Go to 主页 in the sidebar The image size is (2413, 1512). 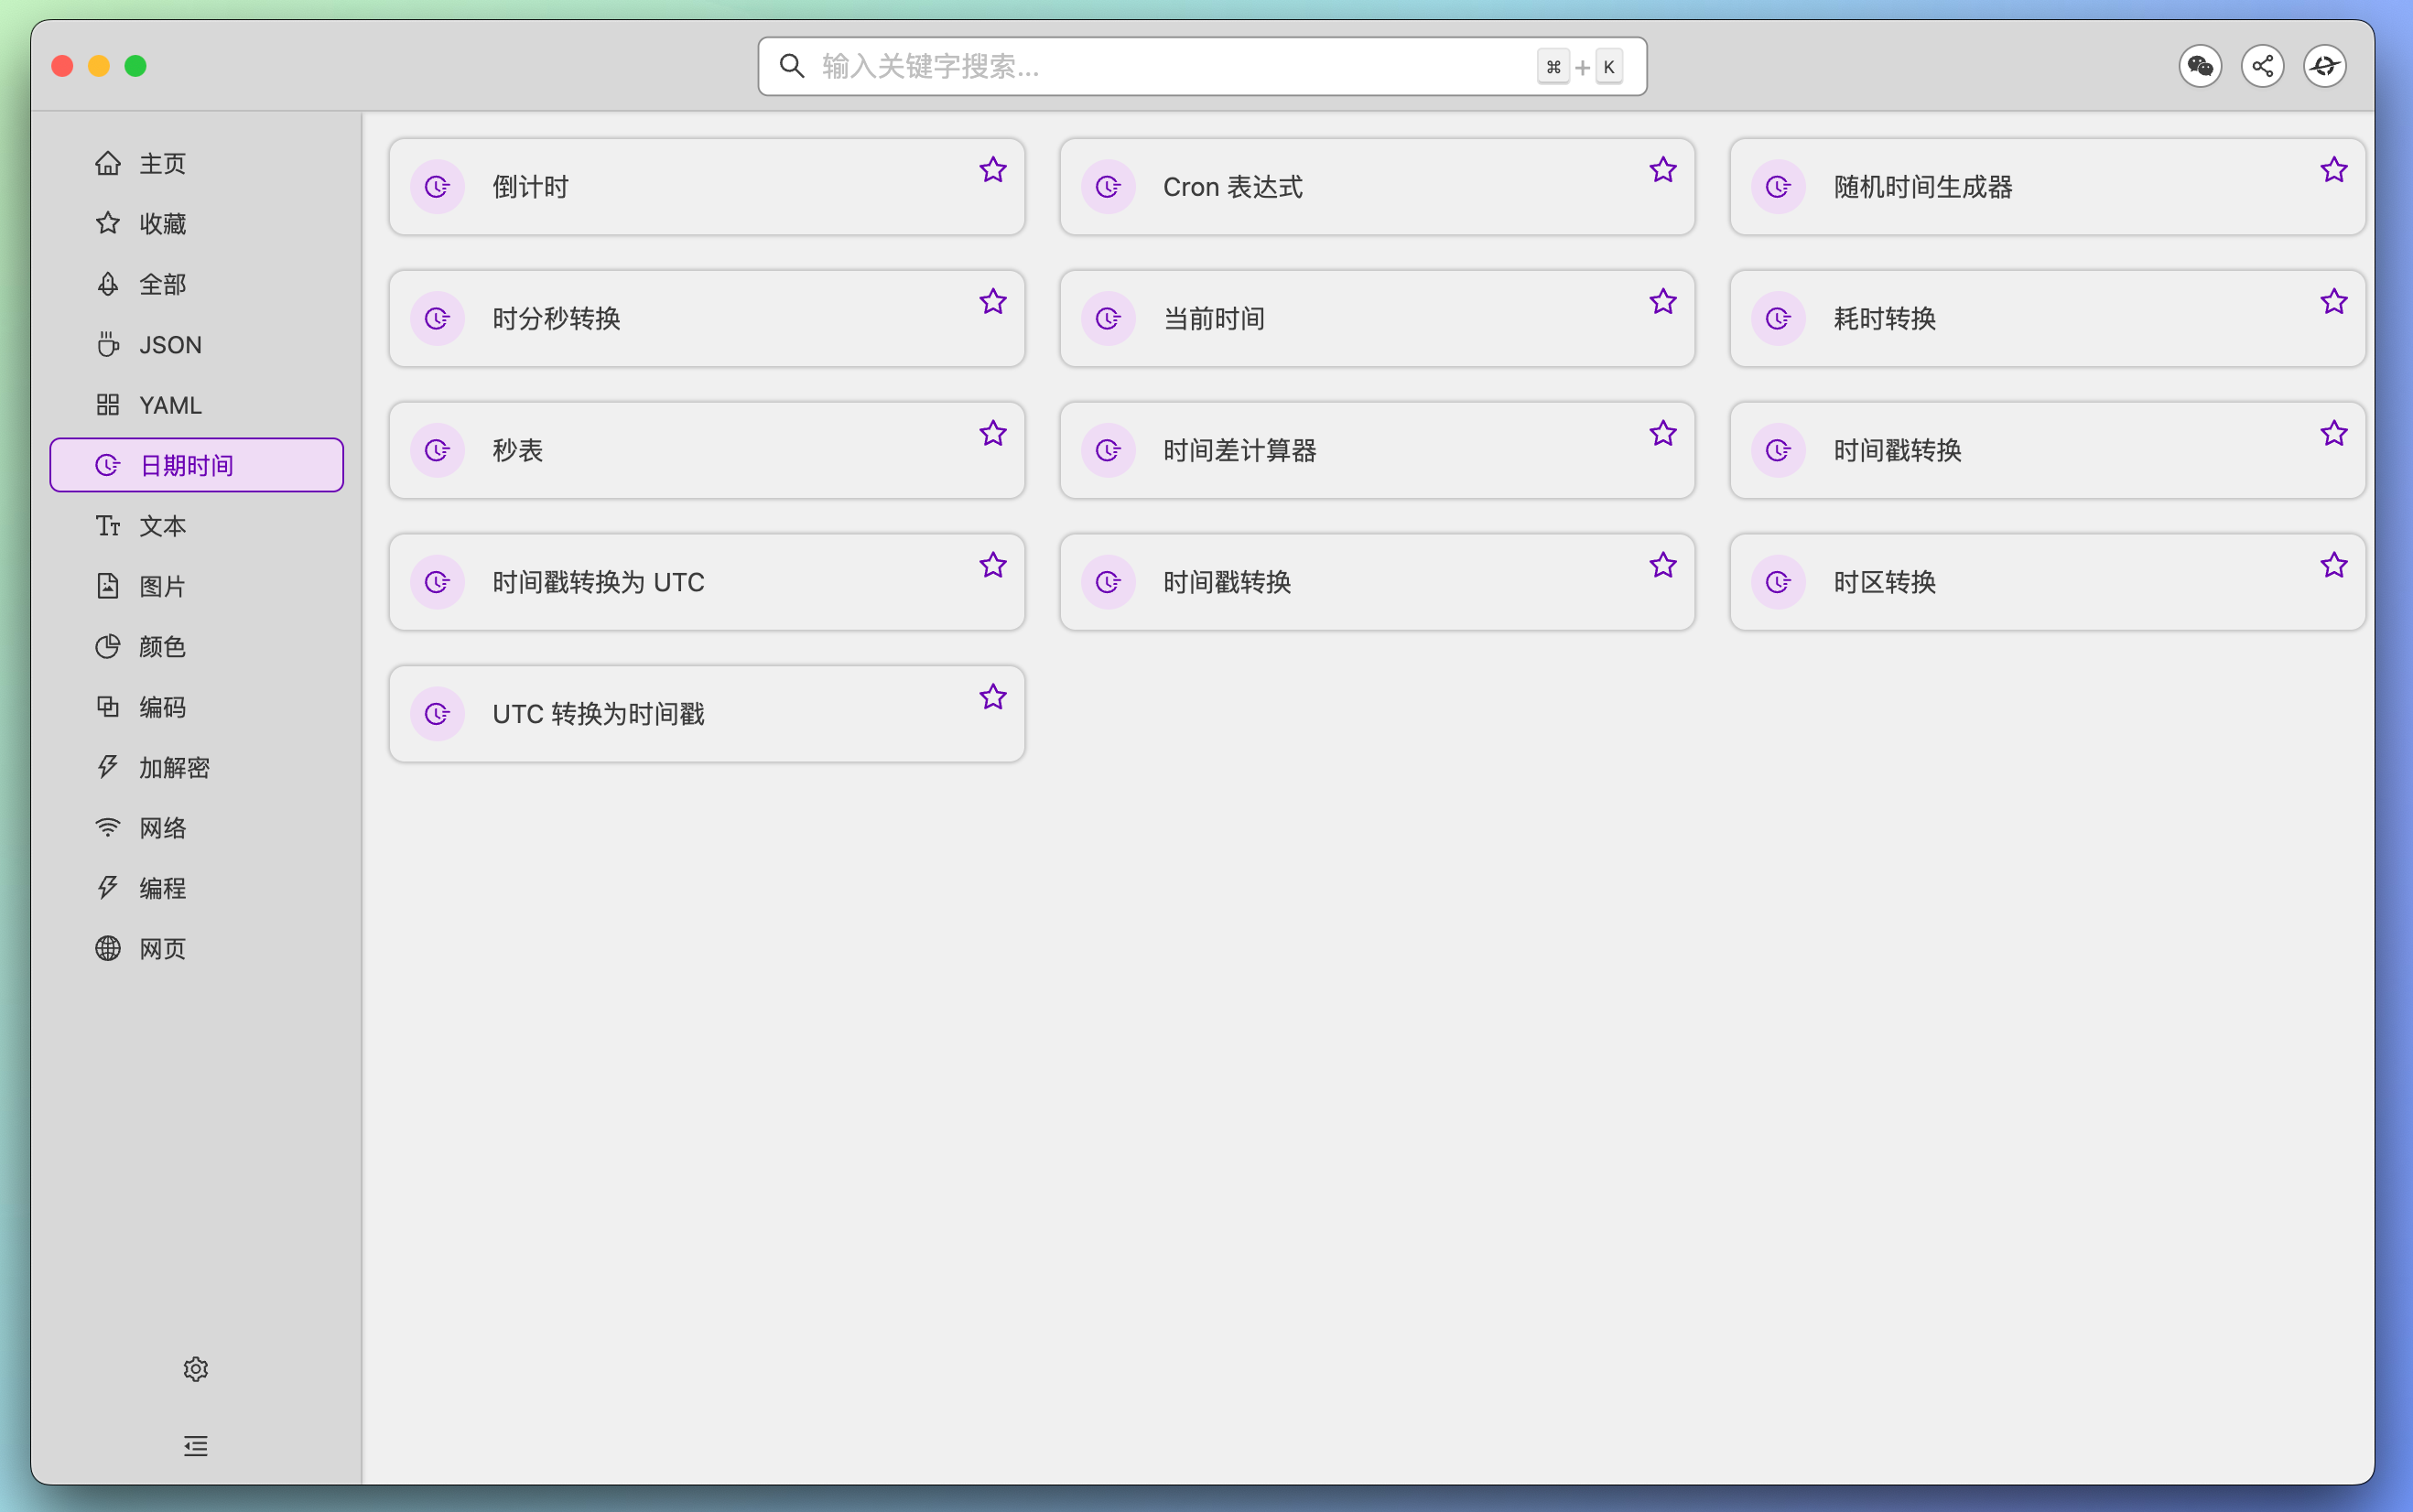(x=162, y=163)
